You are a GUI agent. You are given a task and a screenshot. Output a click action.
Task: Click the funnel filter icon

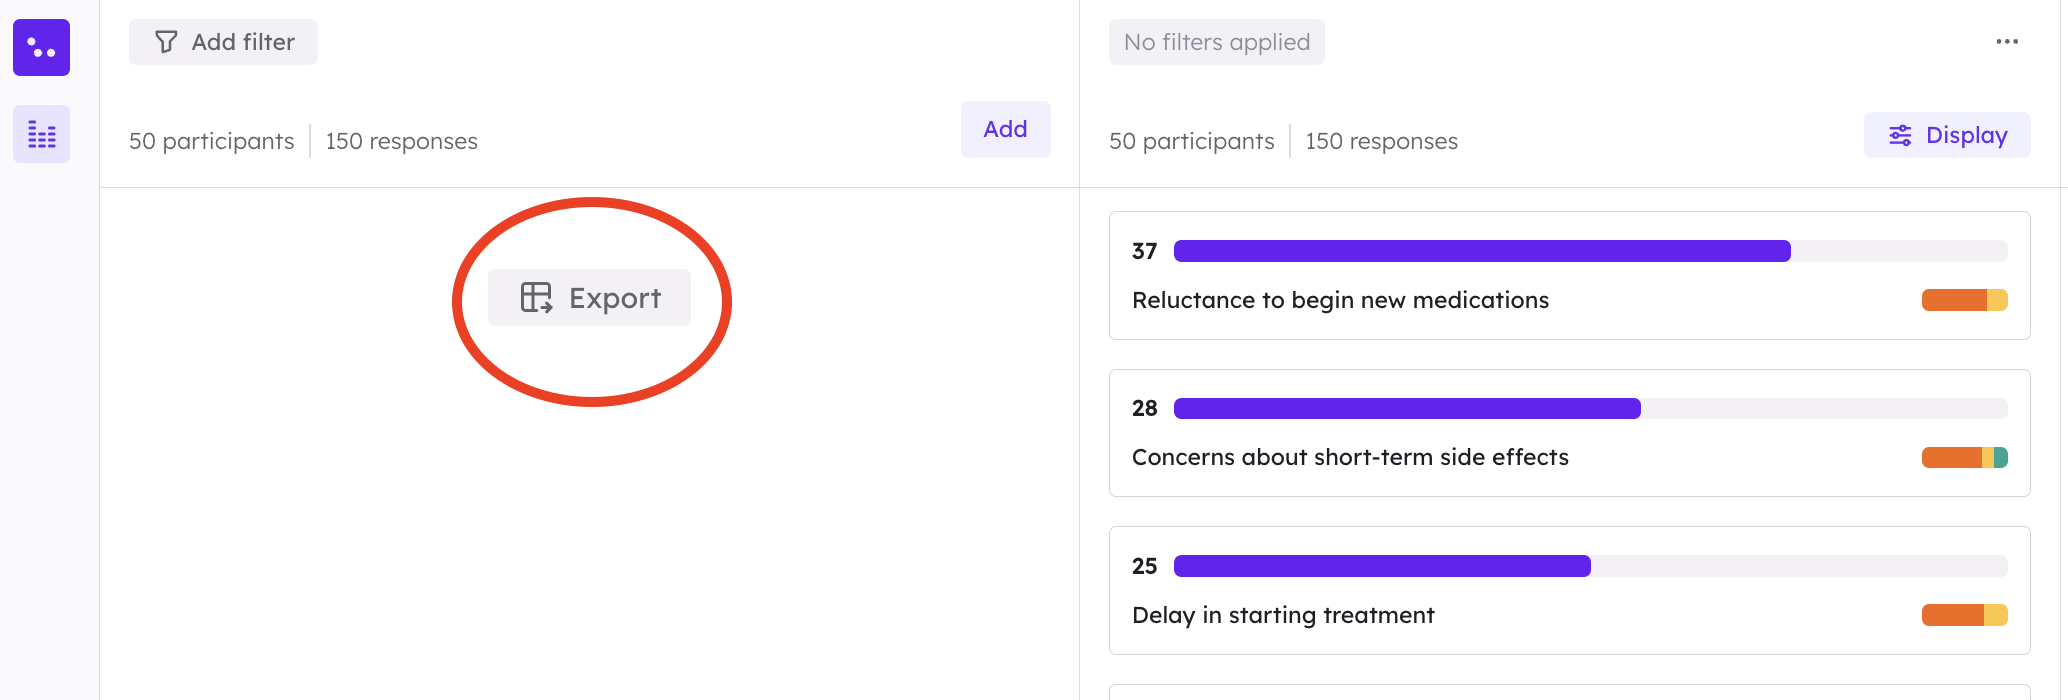click(x=166, y=42)
